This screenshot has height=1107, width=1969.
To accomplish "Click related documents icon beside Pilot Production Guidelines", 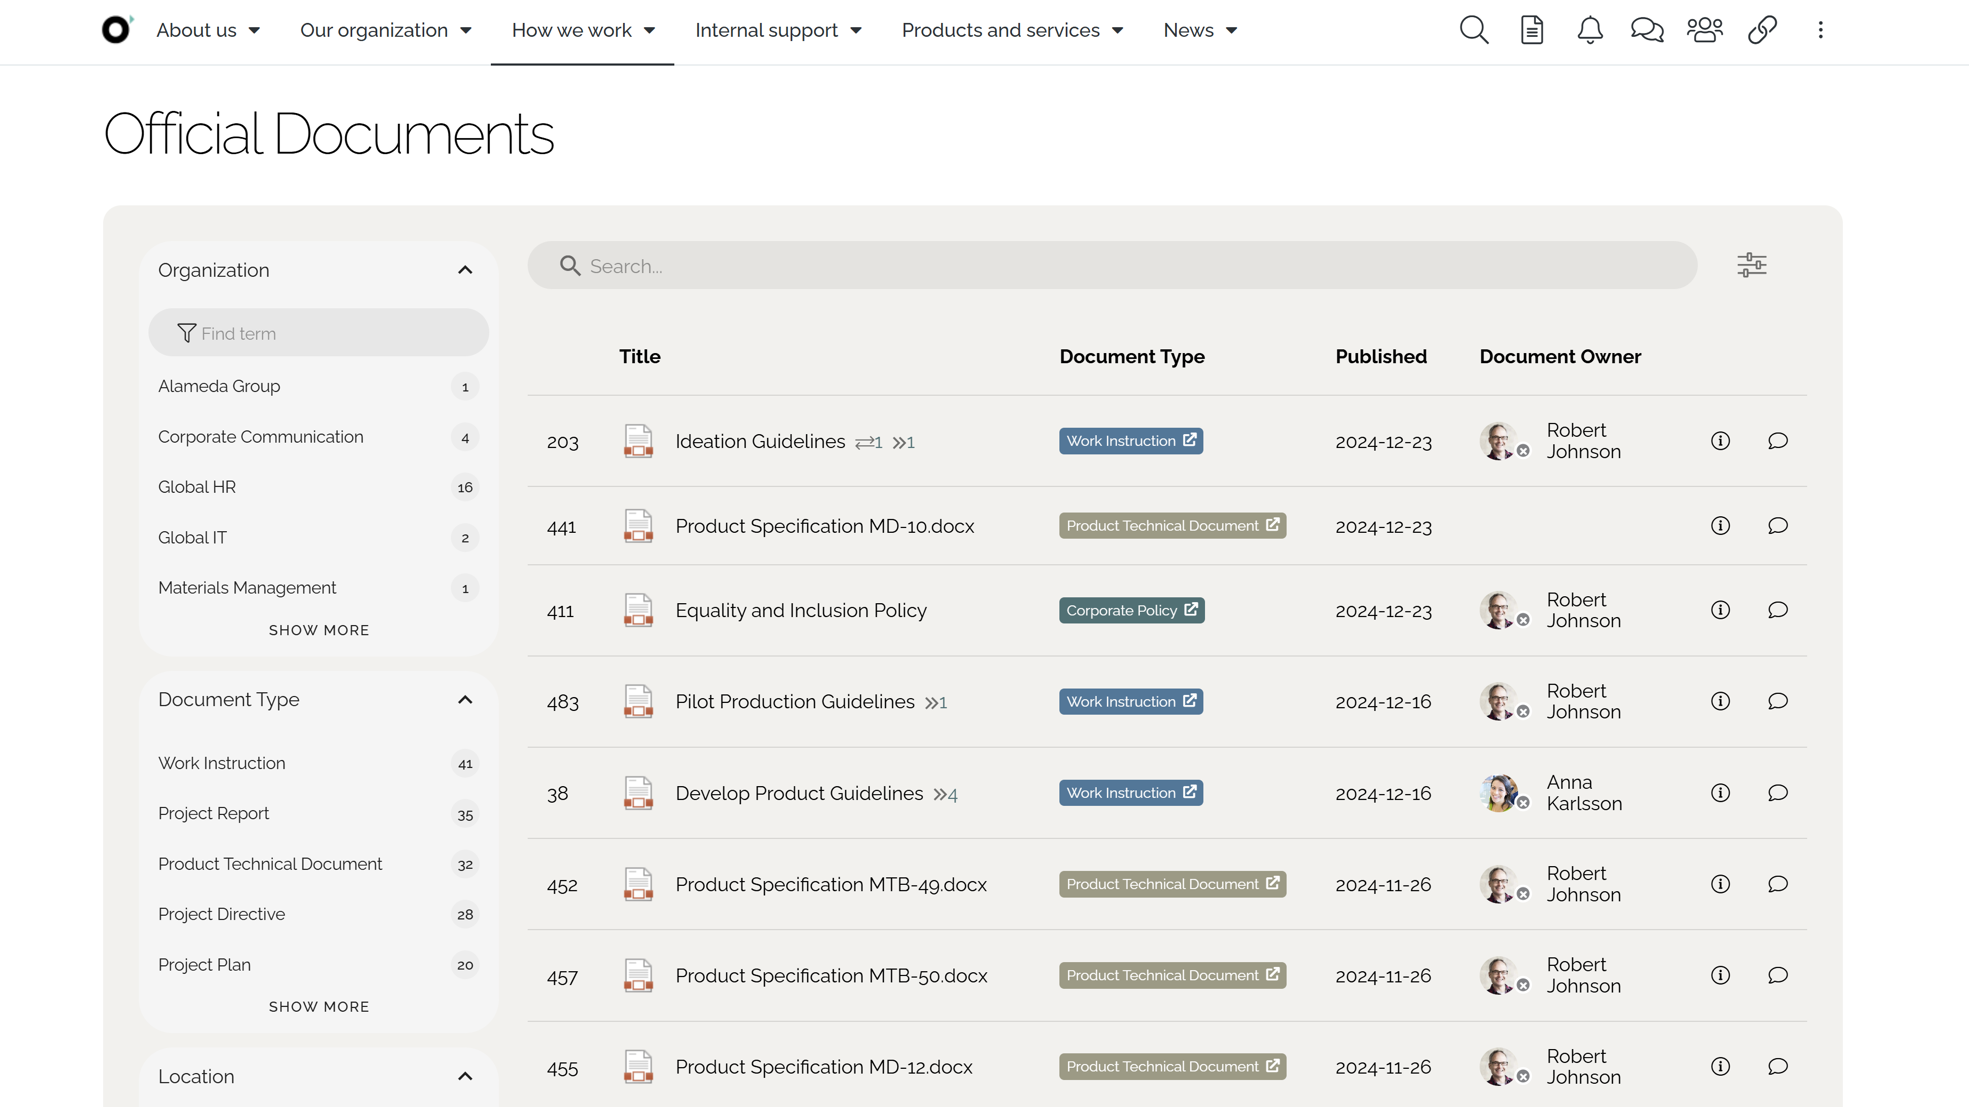I will click(x=936, y=703).
